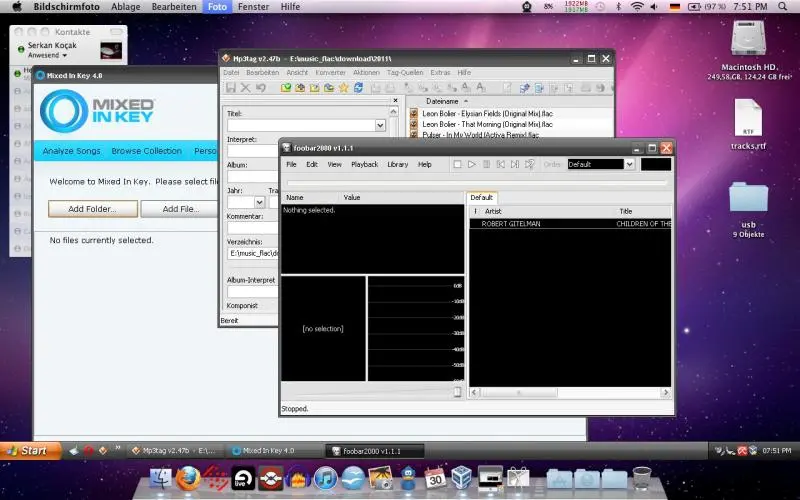This screenshot has height=500, width=800.
Task: Click the Undo icon in Mp3tag toolbar
Action: coord(261,88)
